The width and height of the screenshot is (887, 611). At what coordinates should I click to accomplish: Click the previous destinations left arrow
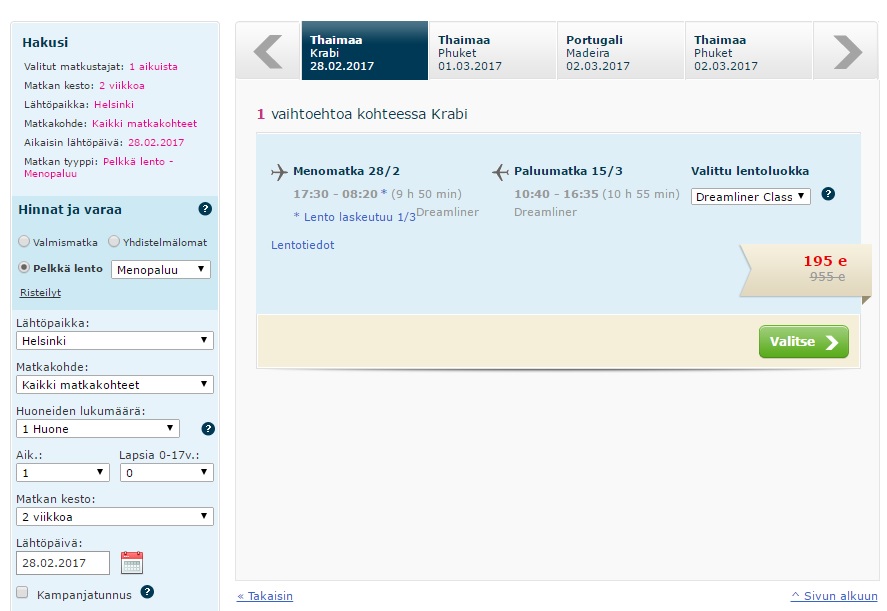(268, 51)
